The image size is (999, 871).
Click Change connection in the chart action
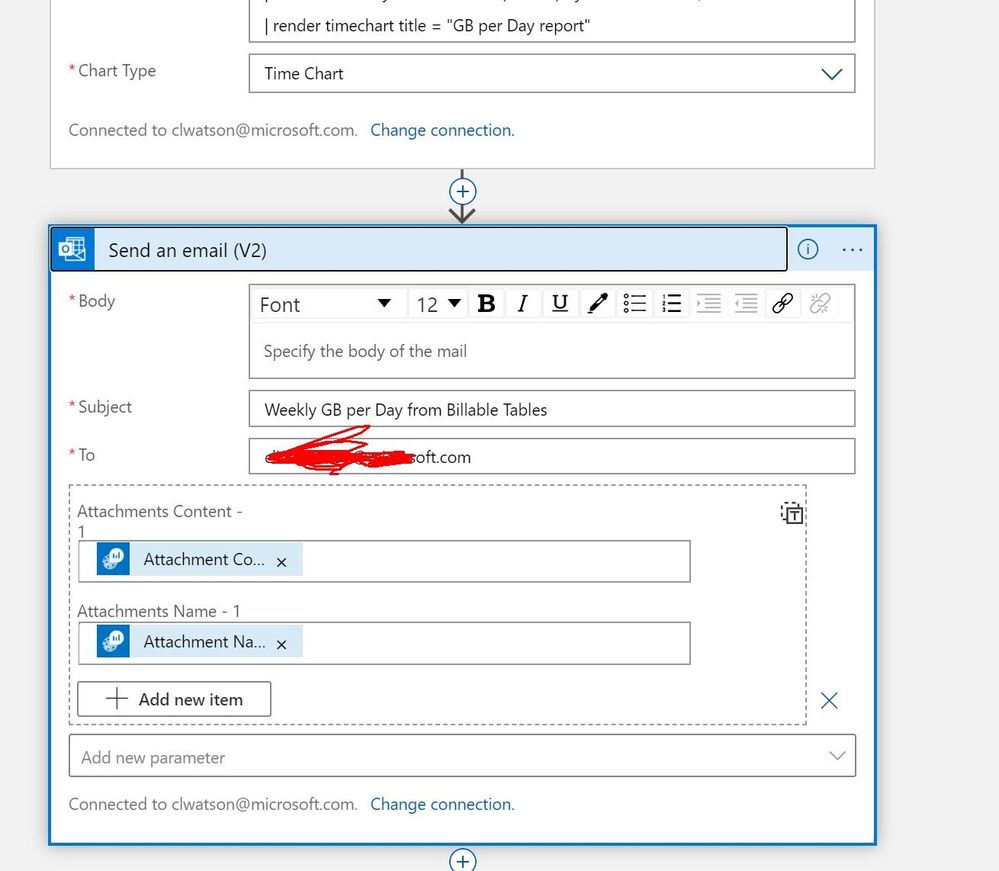point(442,130)
